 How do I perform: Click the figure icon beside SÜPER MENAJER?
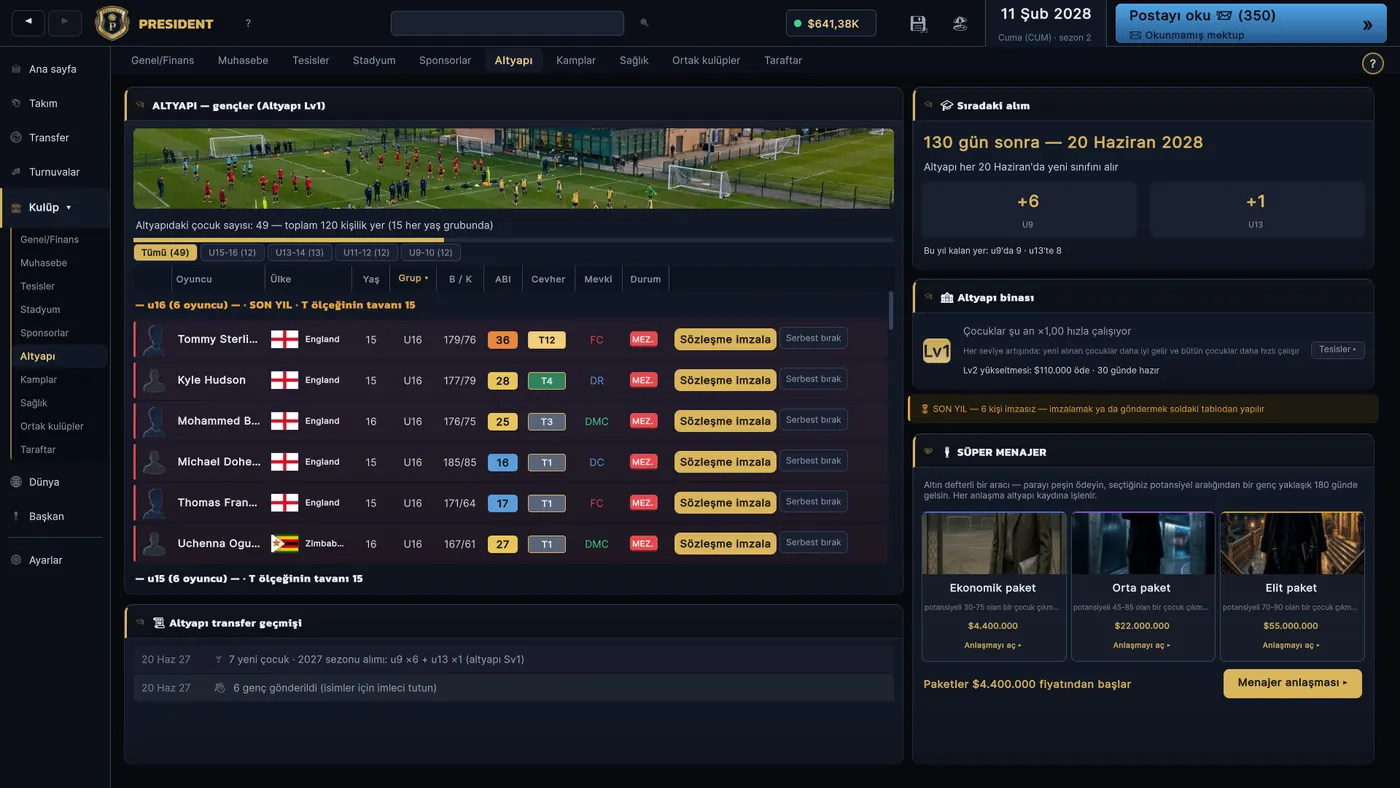coord(947,452)
